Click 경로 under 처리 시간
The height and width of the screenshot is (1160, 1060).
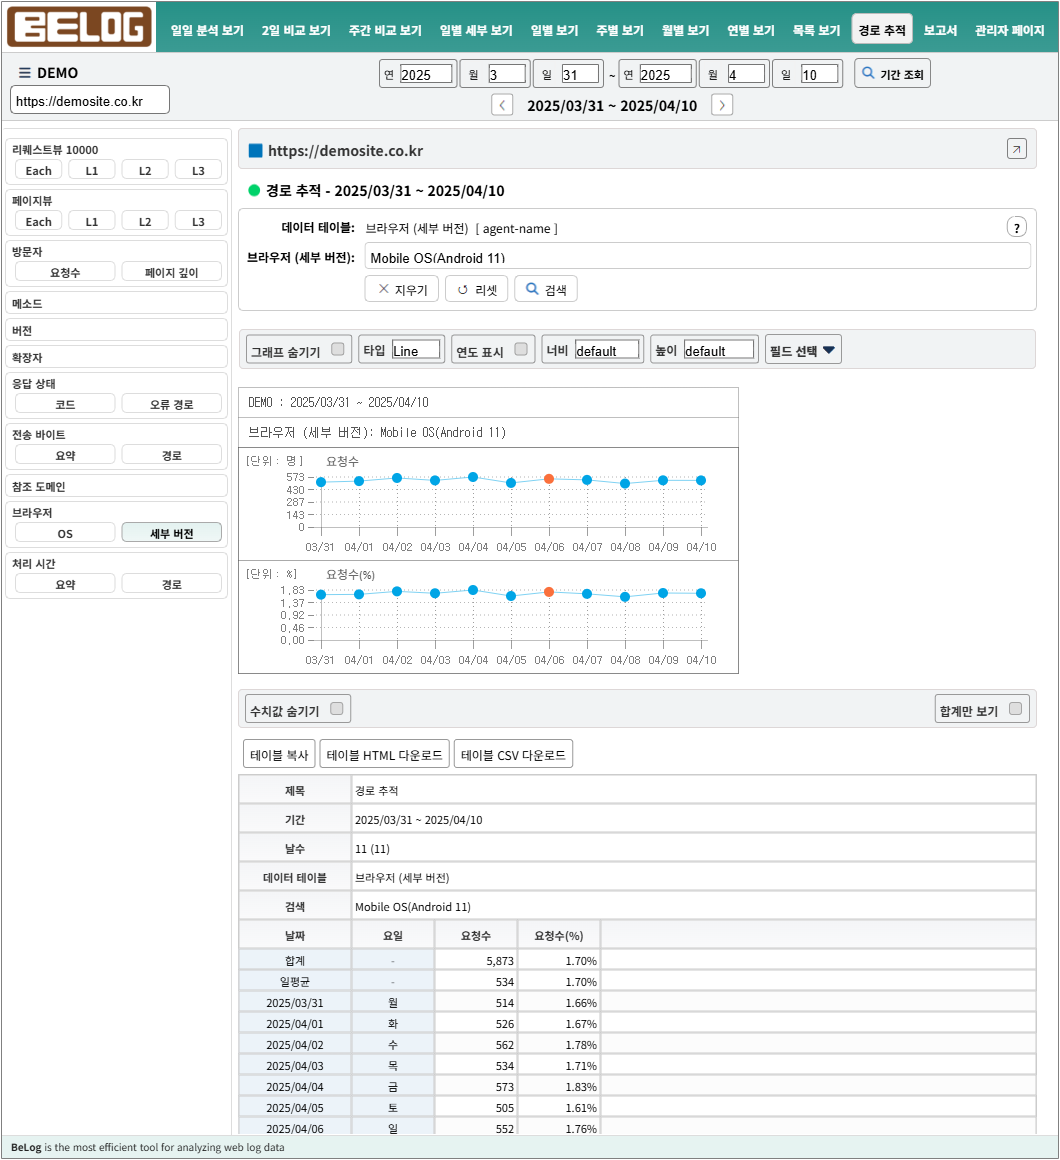172,584
